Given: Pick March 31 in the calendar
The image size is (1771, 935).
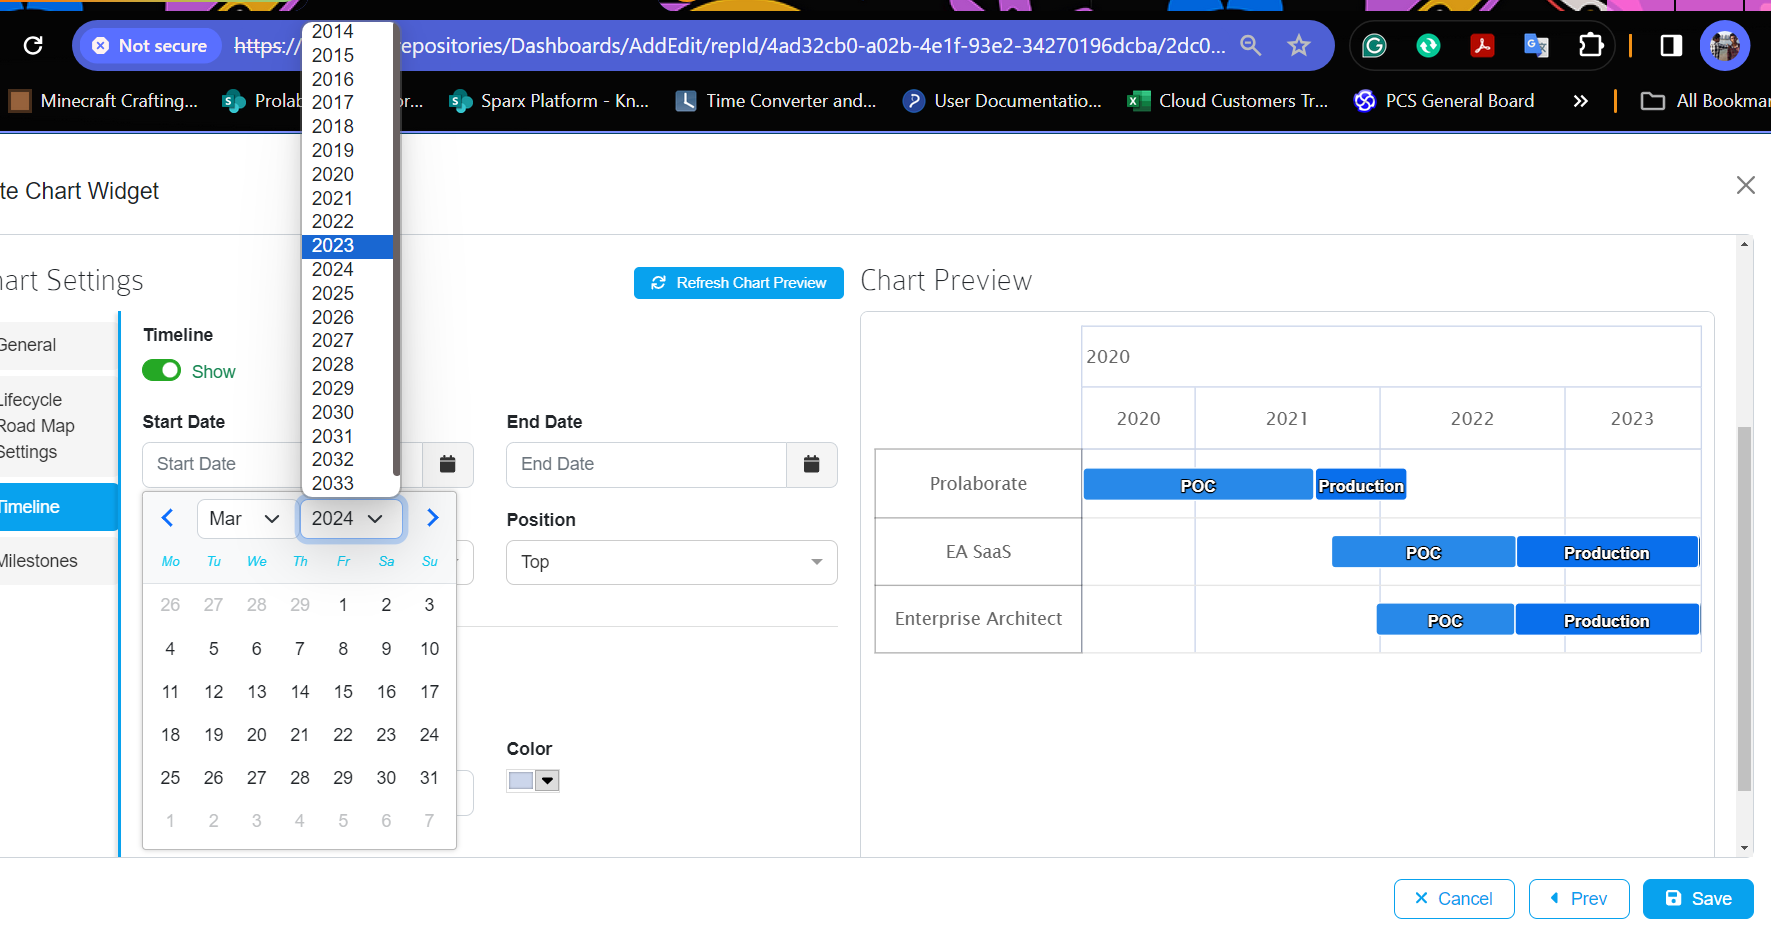Looking at the screenshot, I should tap(429, 778).
